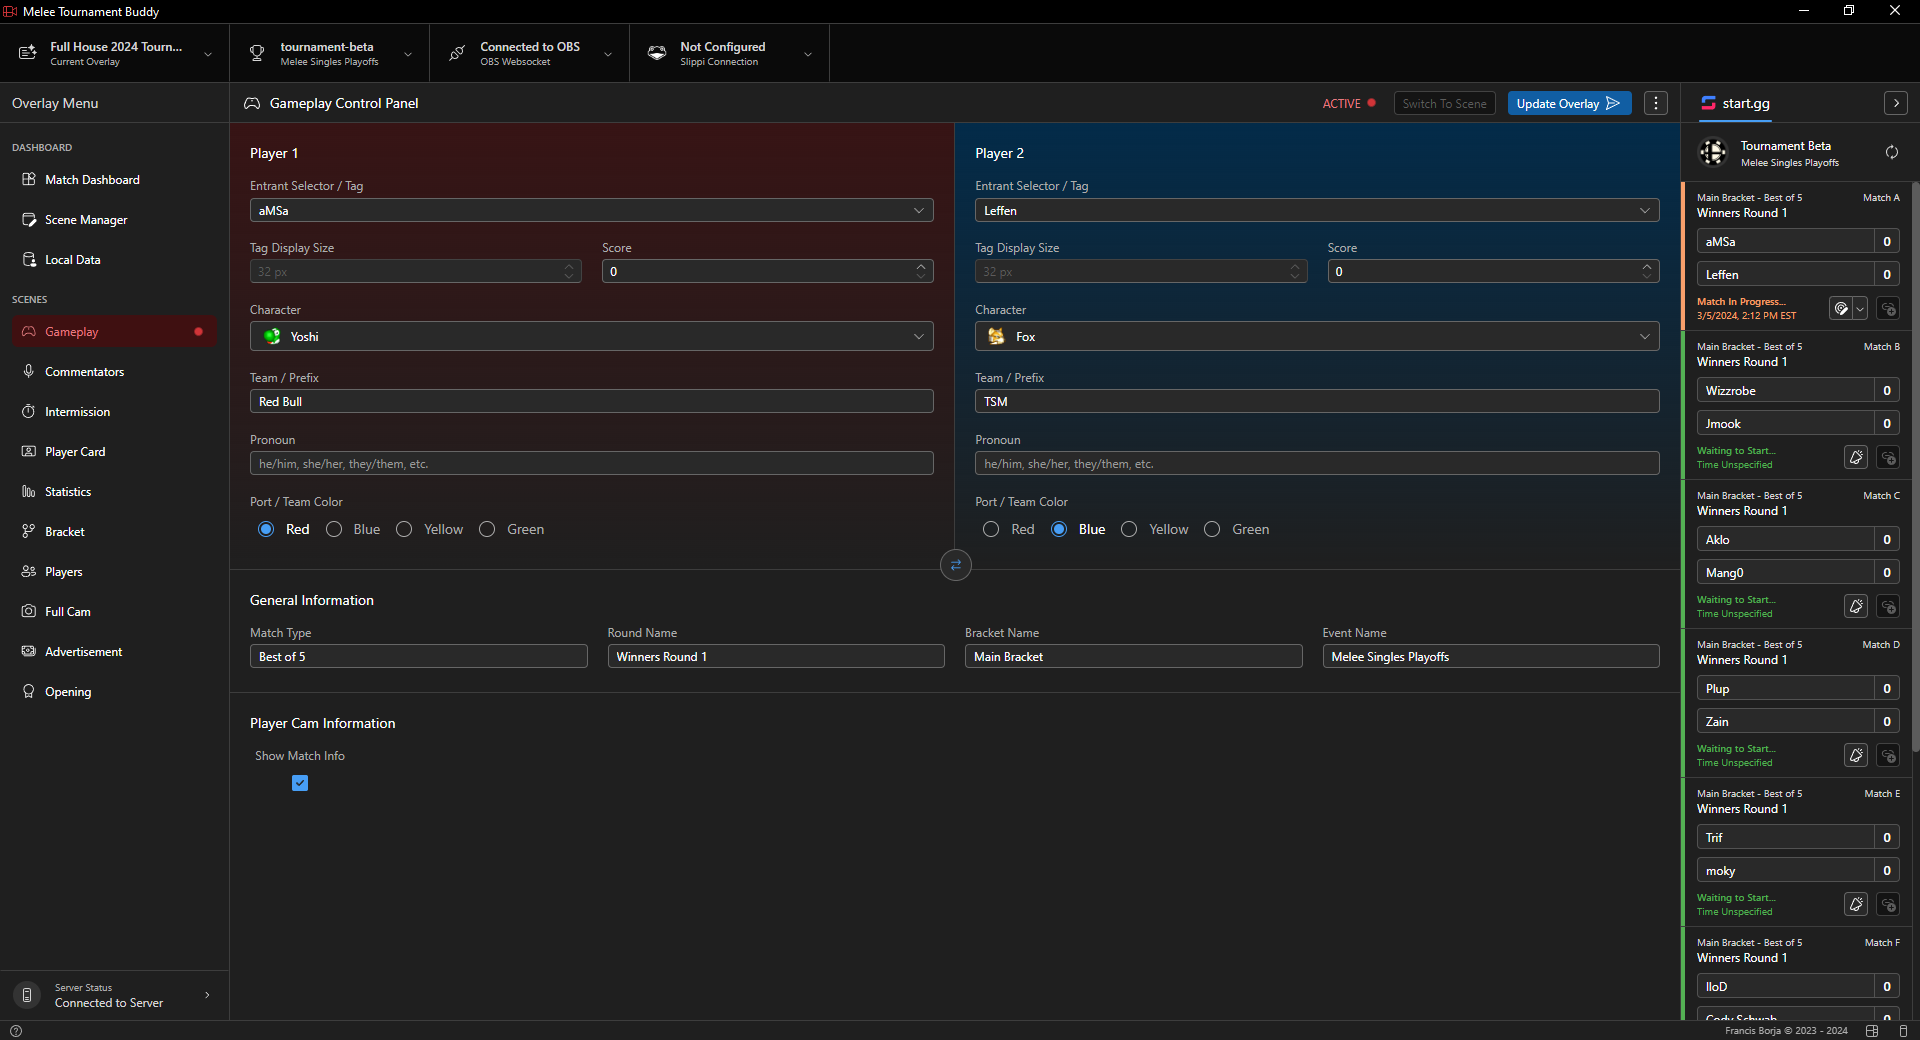The height and width of the screenshot is (1040, 1920).
Task: Select Green port color for Player 1
Action: 487,530
